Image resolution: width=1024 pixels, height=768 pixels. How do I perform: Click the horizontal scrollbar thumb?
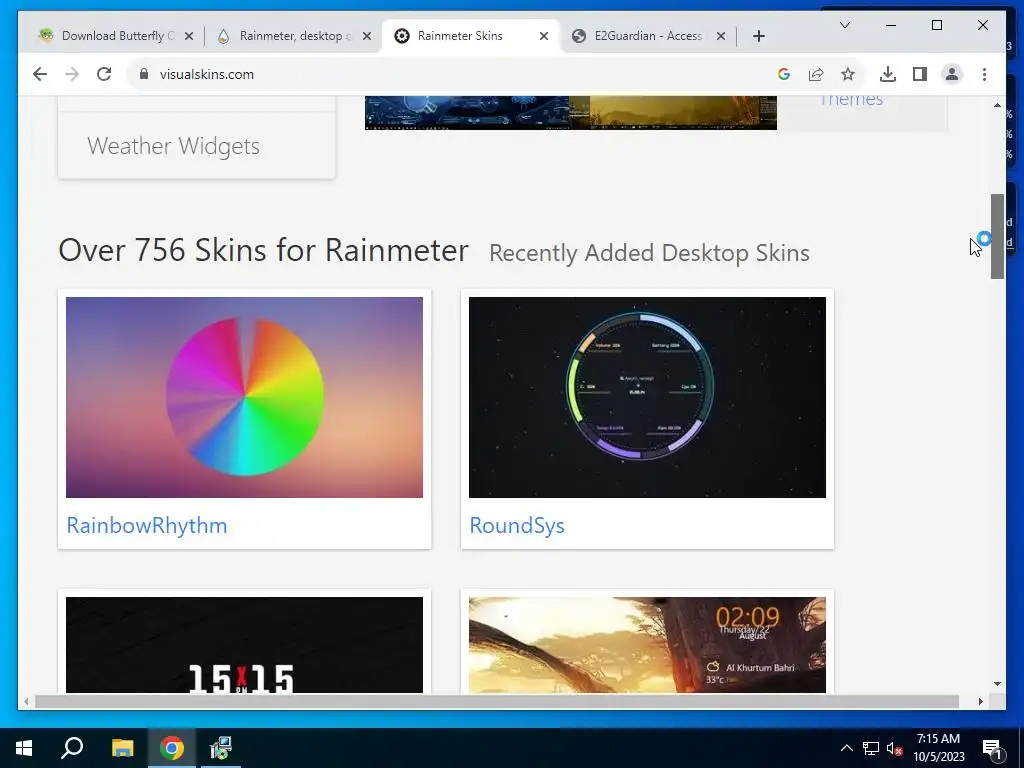(x=496, y=701)
